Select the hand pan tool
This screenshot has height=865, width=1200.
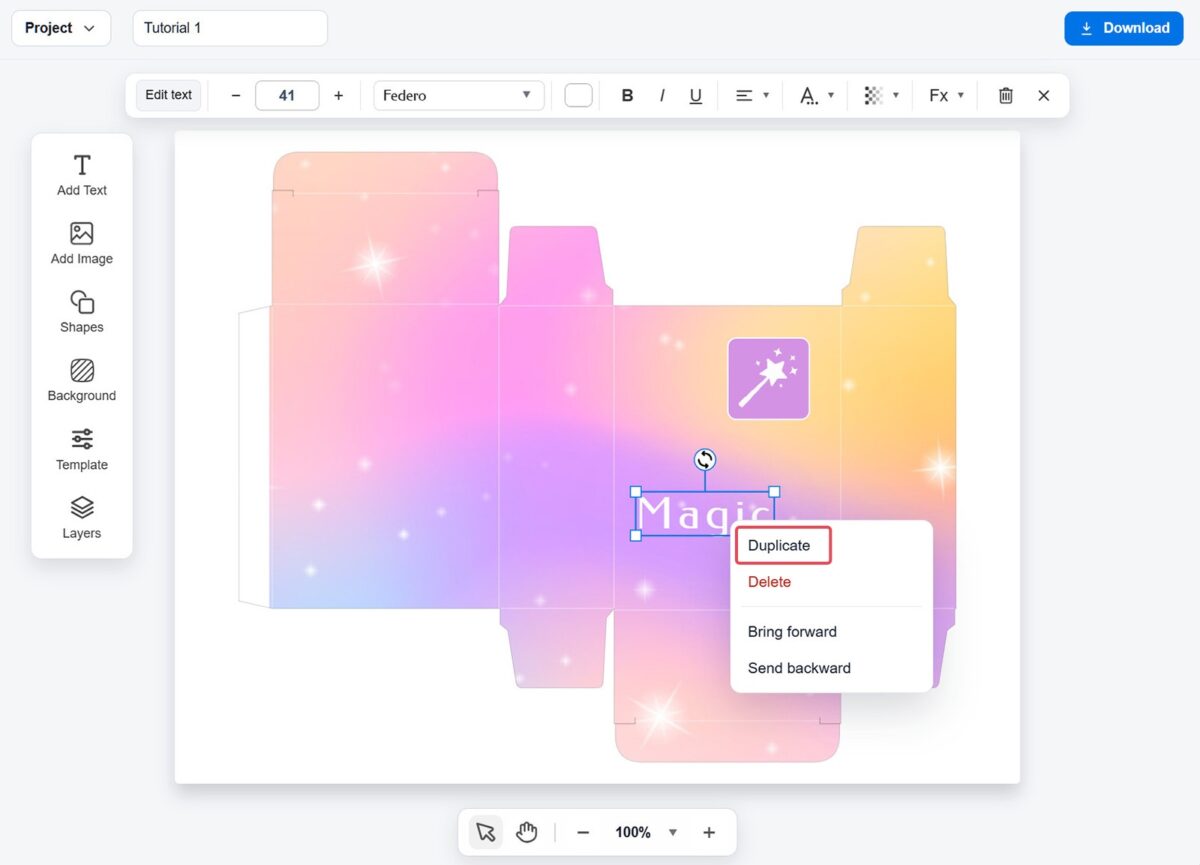pos(527,832)
